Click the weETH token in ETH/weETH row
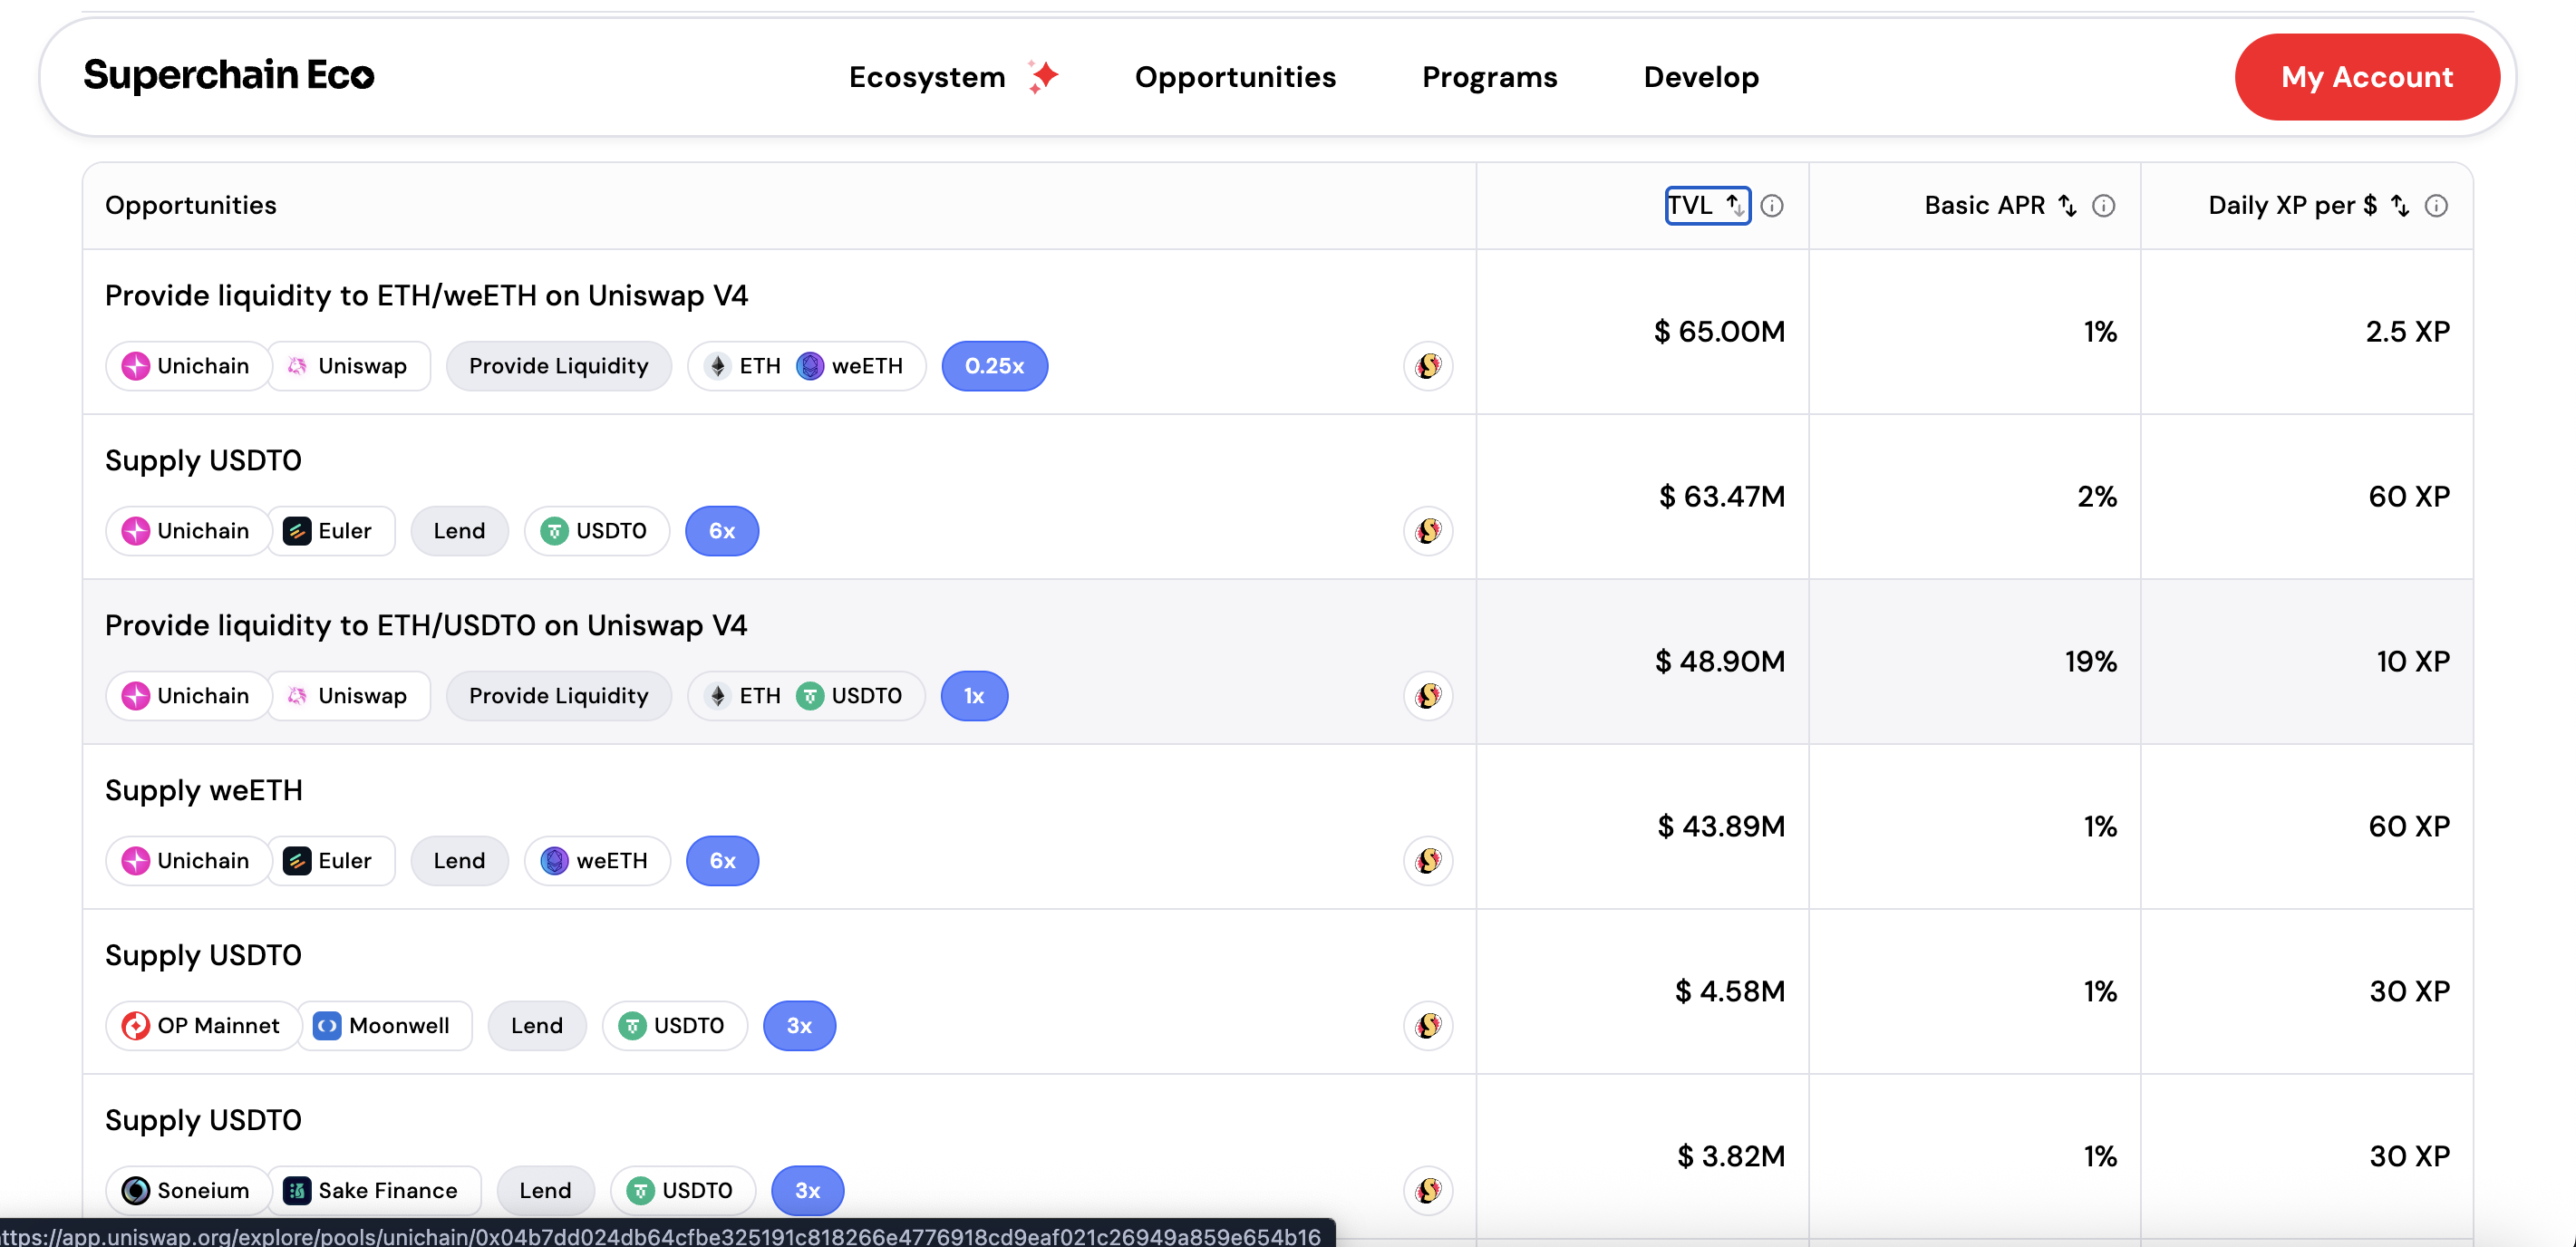The height and width of the screenshot is (1247, 2576). (x=850, y=366)
